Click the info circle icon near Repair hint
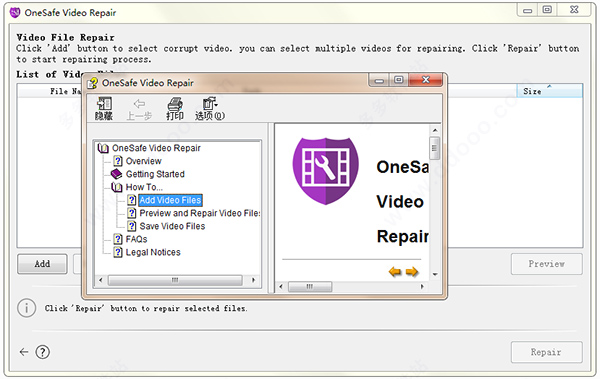Viewport: 600px width, 379px height. click(26, 308)
